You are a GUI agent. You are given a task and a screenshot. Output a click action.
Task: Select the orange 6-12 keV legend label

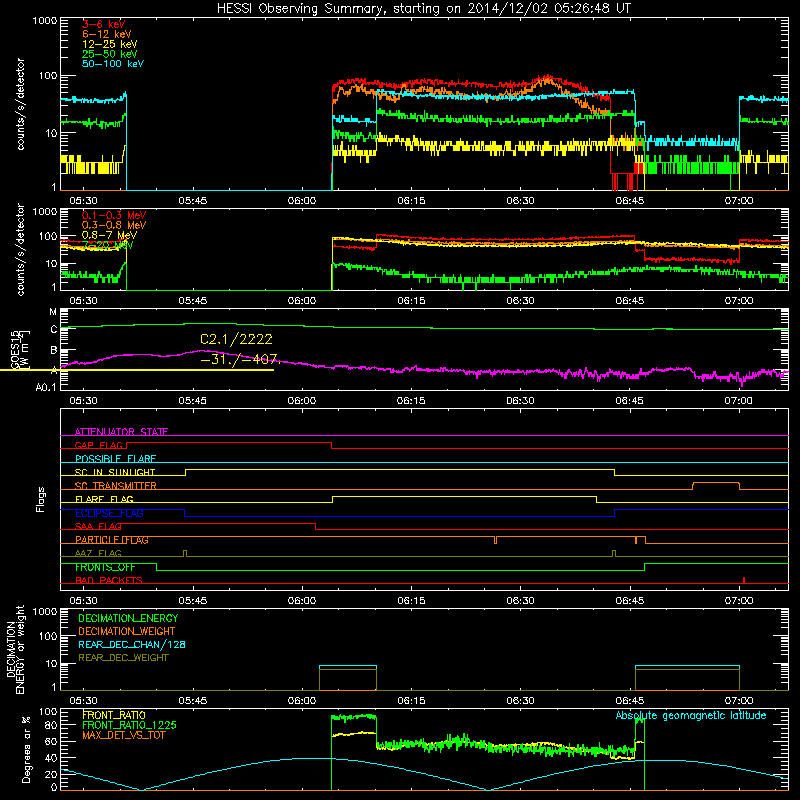point(107,34)
